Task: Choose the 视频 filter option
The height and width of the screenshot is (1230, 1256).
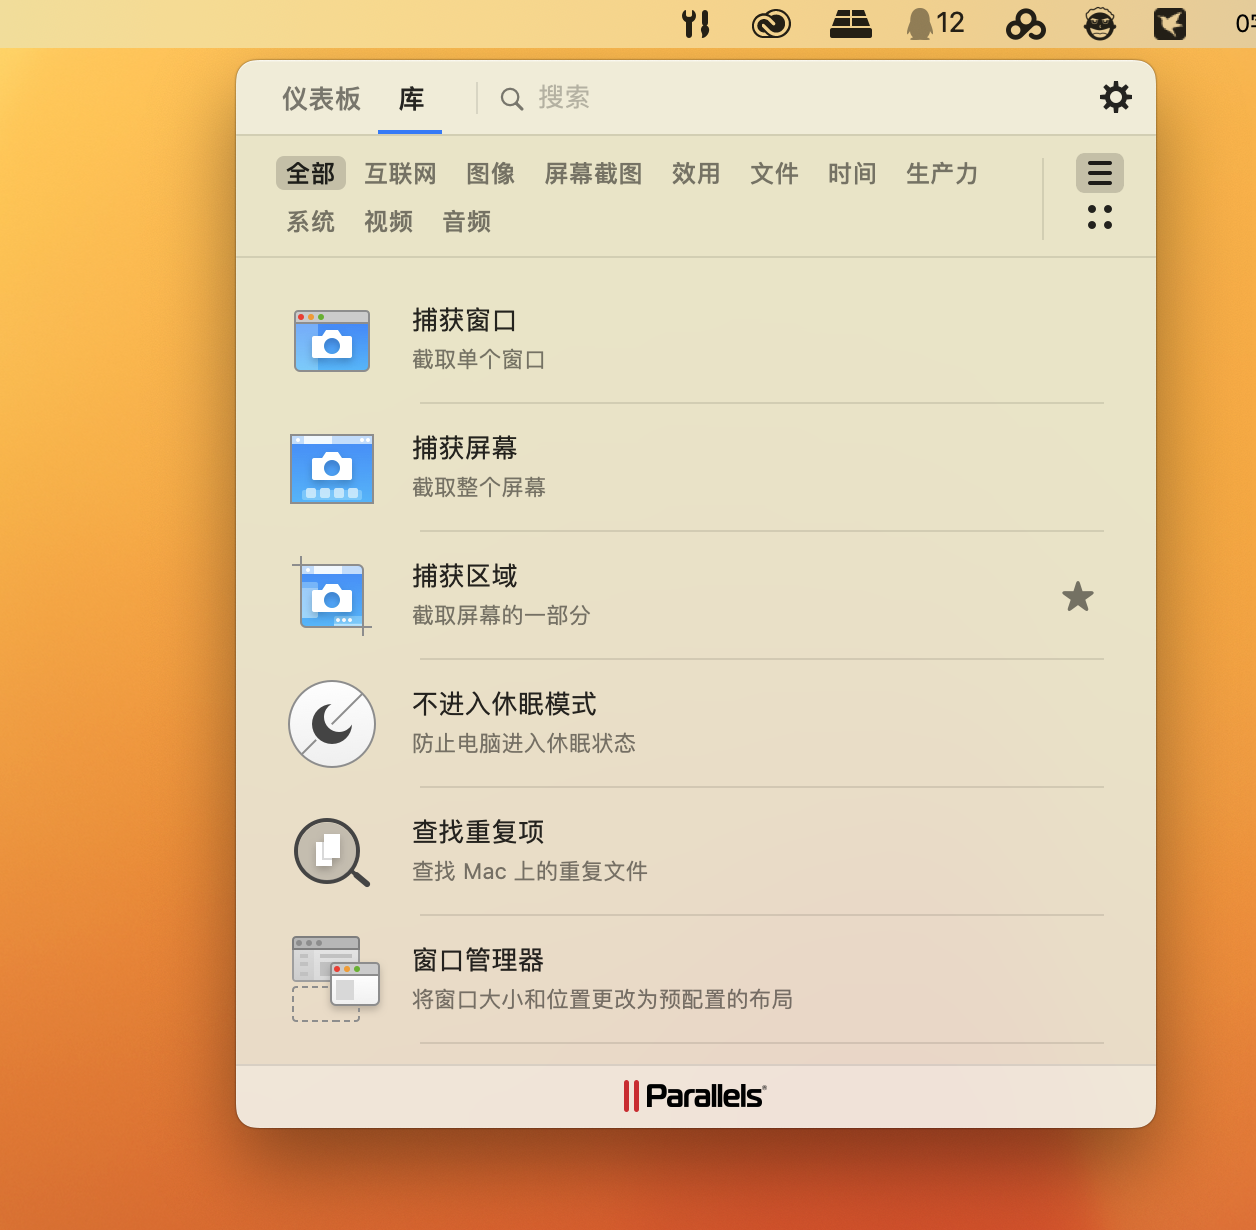Action: pyautogui.click(x=388, y=221)
